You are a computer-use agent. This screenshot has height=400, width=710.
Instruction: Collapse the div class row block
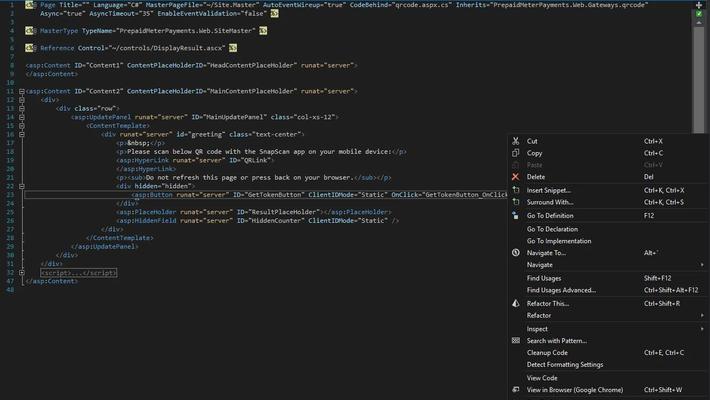[x=21, y=108]
